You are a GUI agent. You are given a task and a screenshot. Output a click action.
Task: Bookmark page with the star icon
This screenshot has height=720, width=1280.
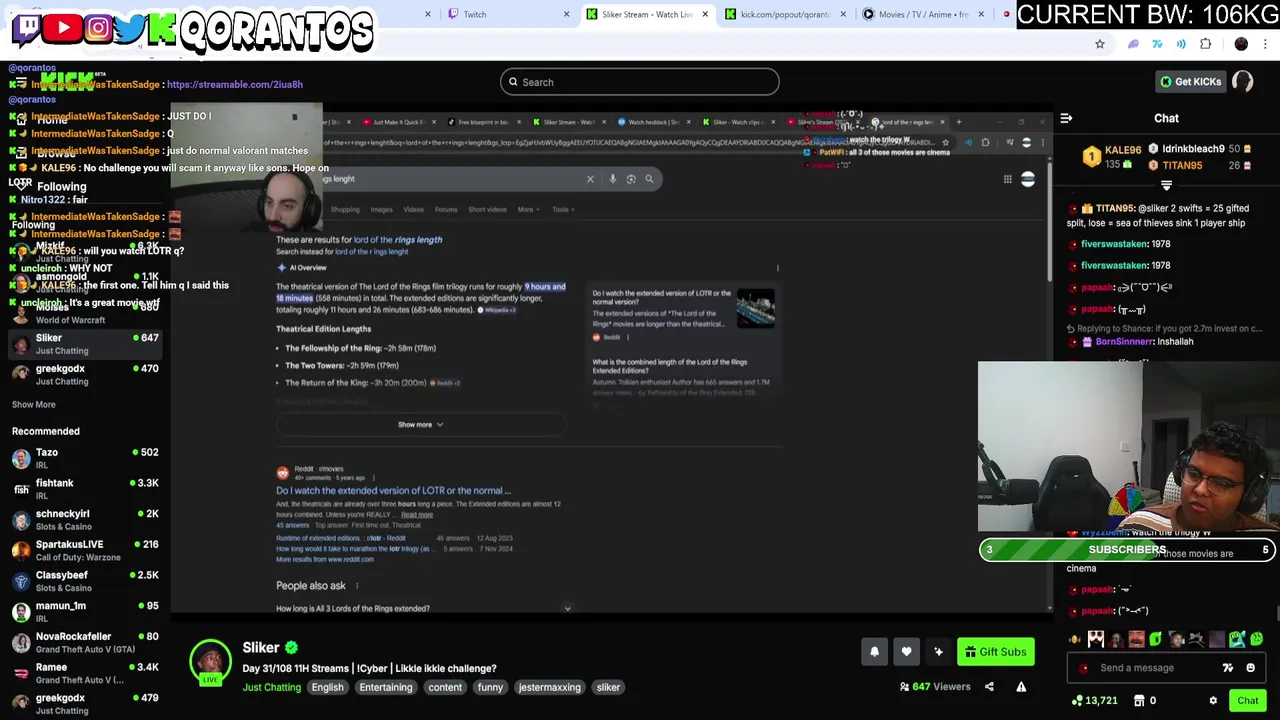[x=1100, y=44]
